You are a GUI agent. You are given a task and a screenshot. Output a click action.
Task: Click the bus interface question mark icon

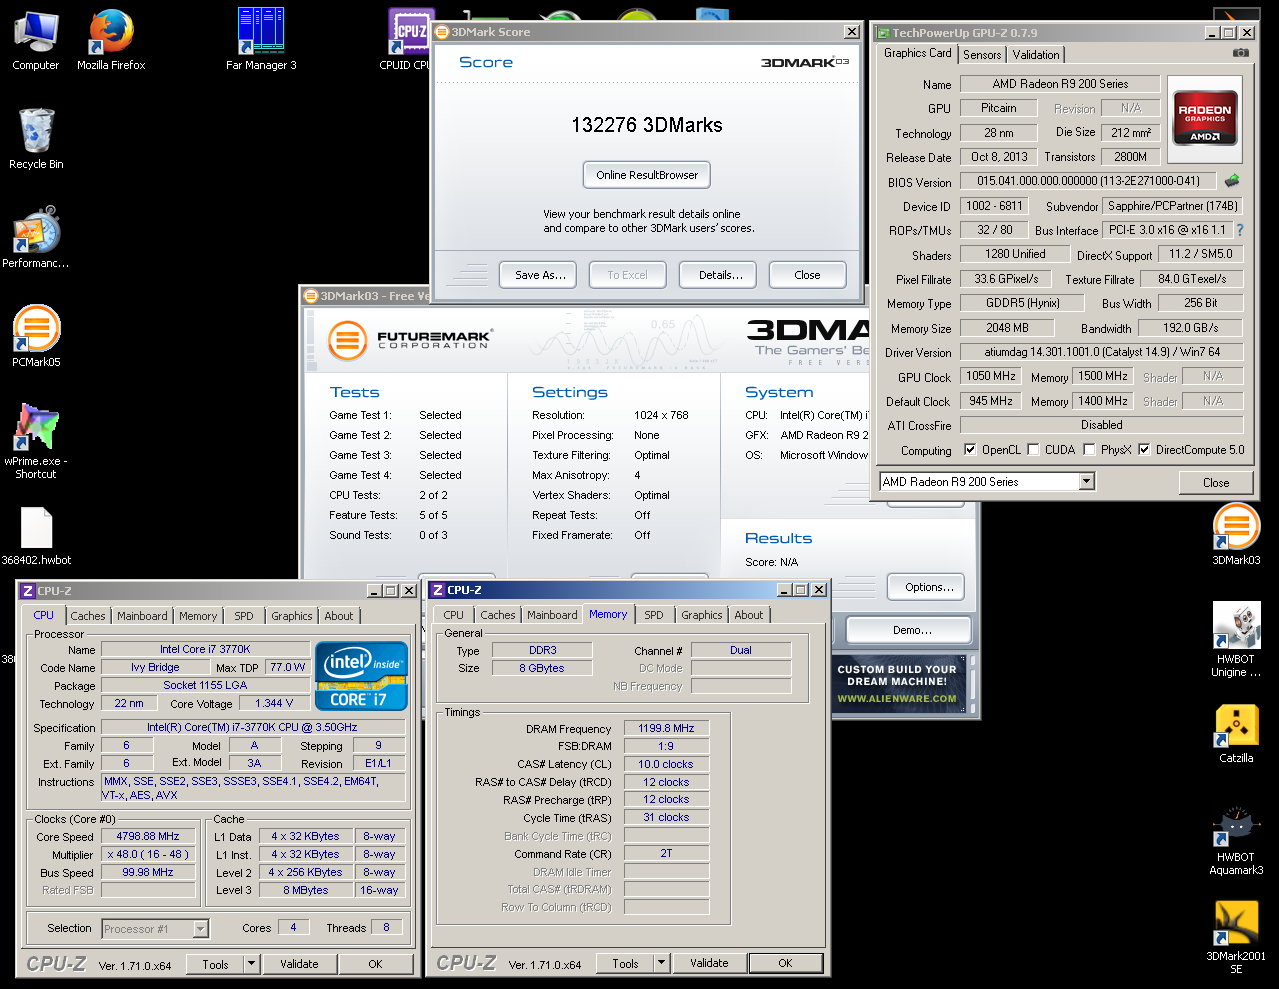coord(1240,230)
